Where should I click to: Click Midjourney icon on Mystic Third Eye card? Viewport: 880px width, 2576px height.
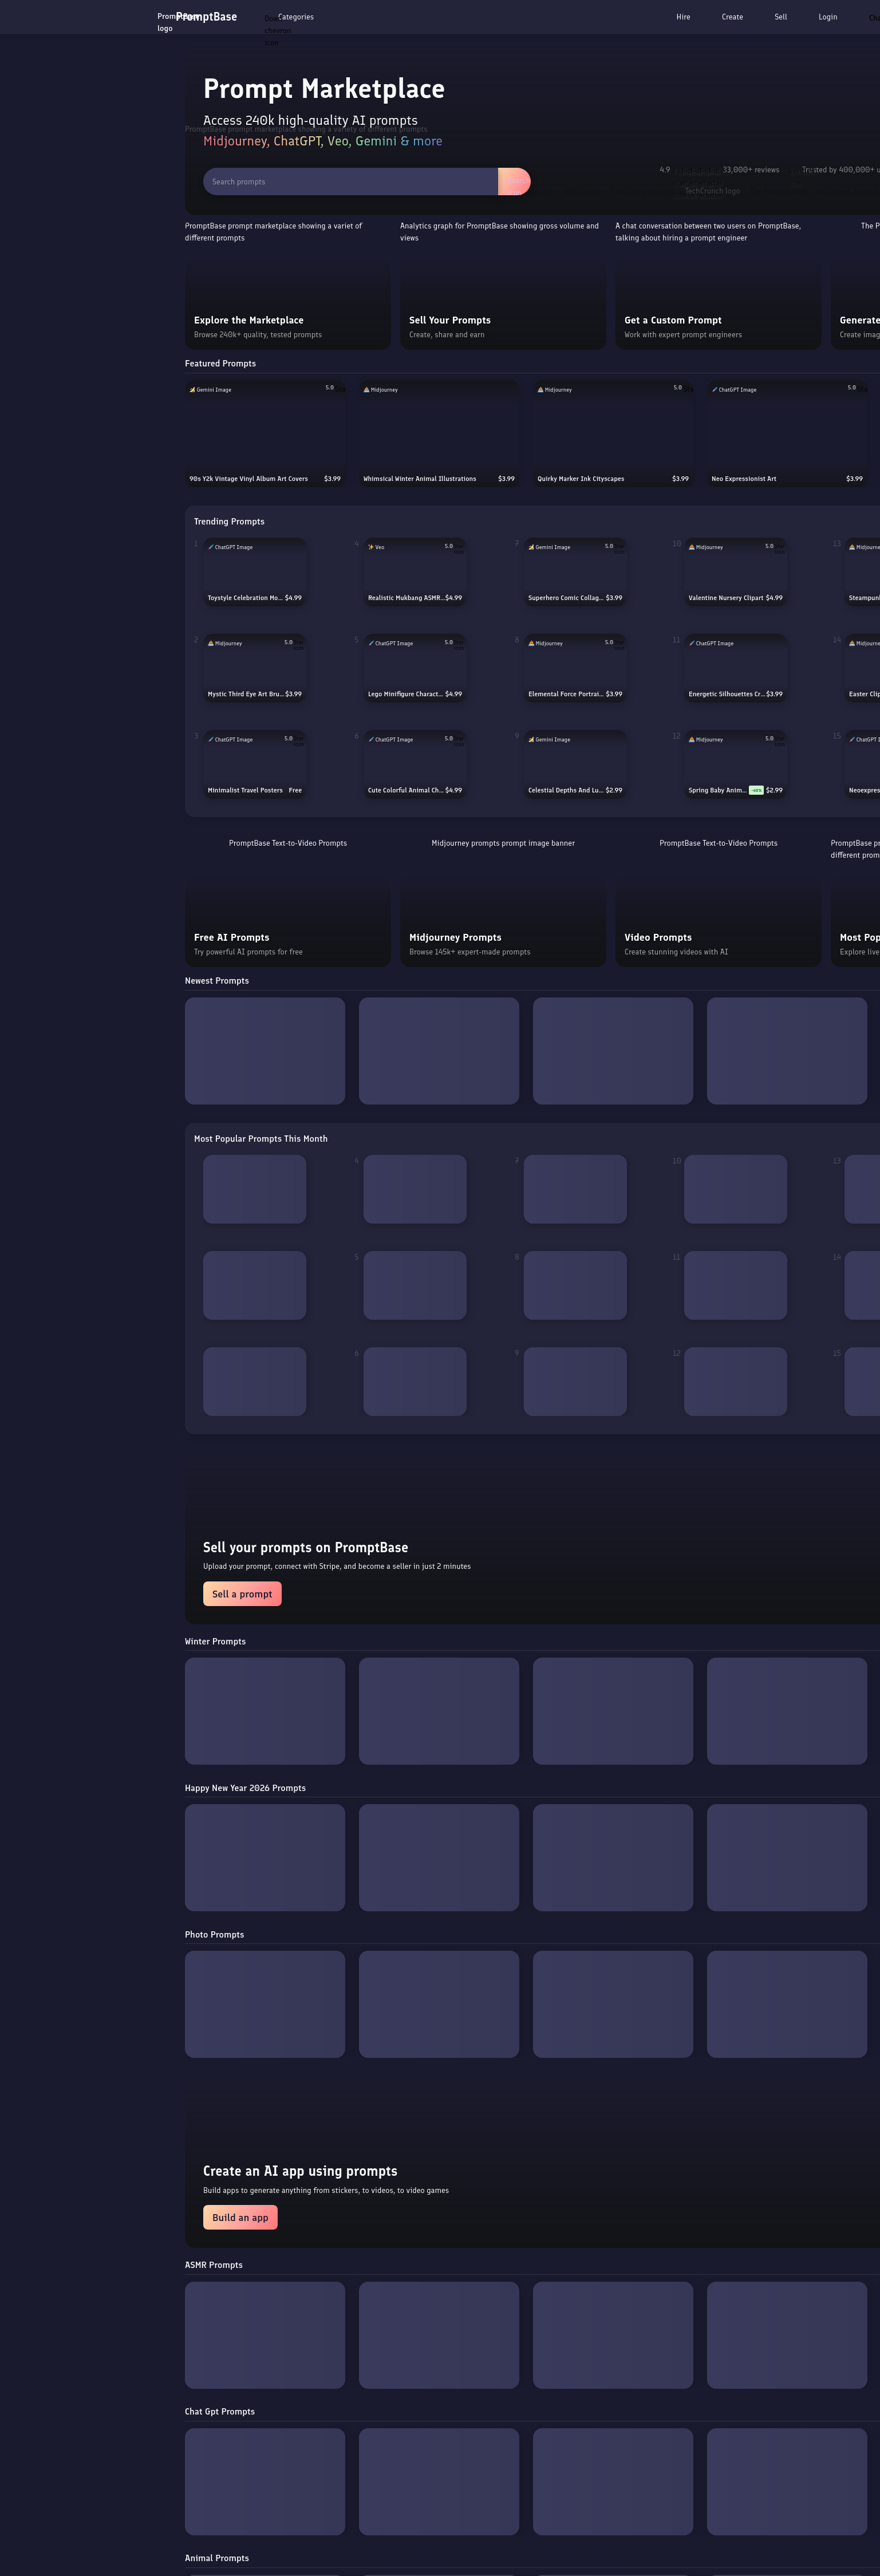210,643
